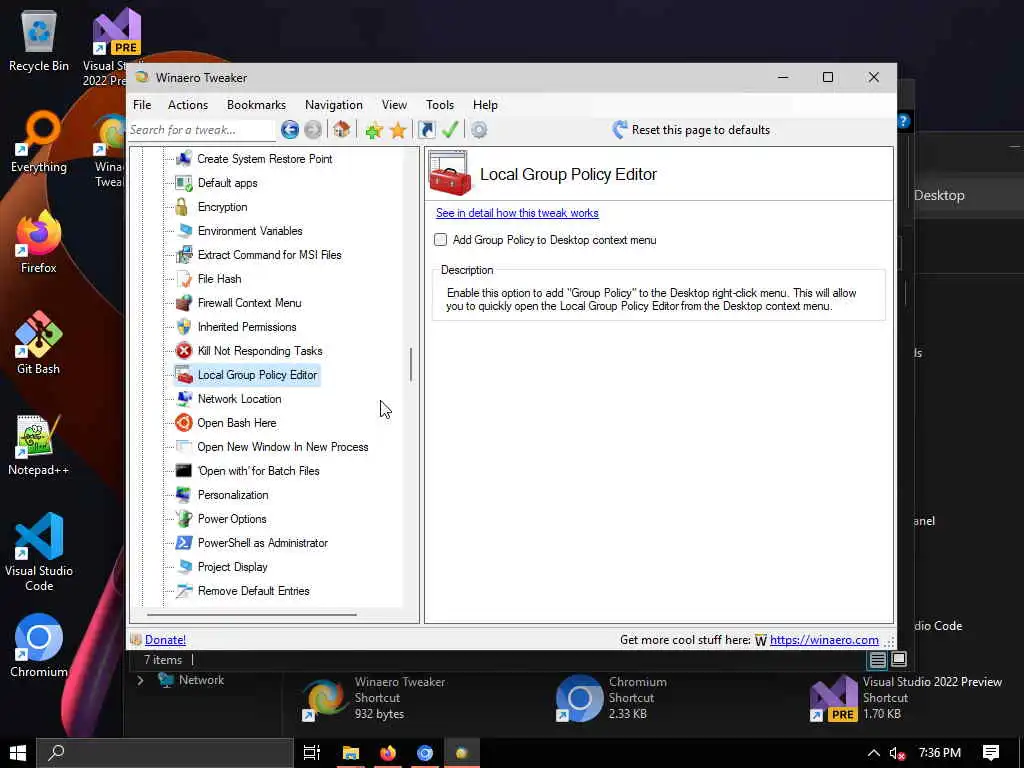Click the grey Forward navigation arrow

point(313,130)
